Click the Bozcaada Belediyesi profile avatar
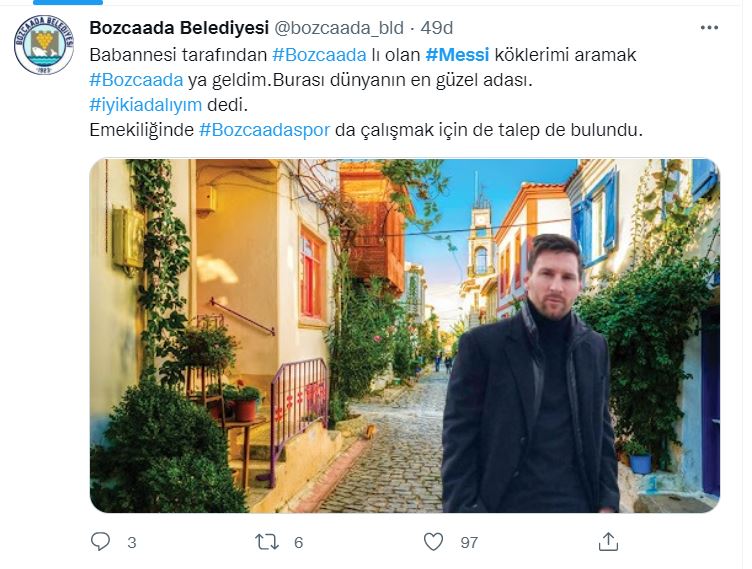 [x=44, y=45]
